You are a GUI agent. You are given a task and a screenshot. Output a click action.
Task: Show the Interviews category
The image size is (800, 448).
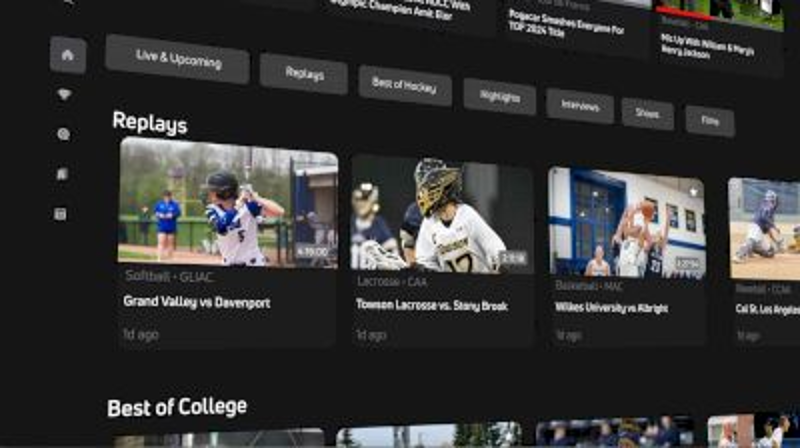(579, 106)
